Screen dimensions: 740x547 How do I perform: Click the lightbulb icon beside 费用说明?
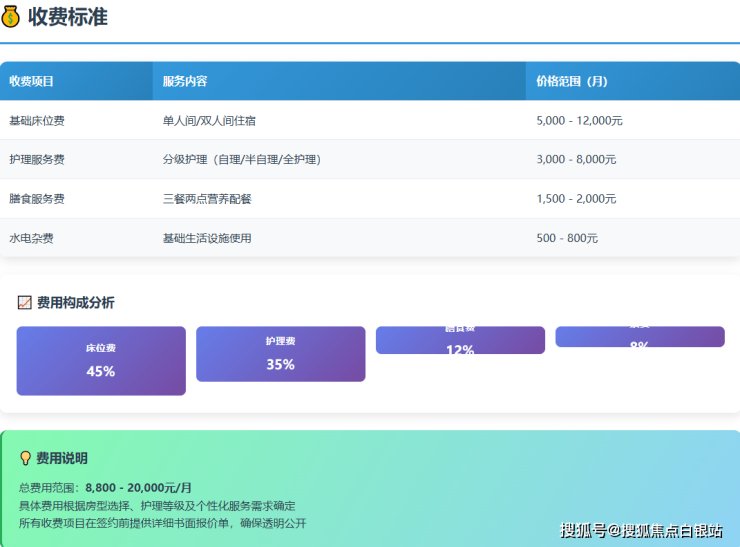(26, 458)
